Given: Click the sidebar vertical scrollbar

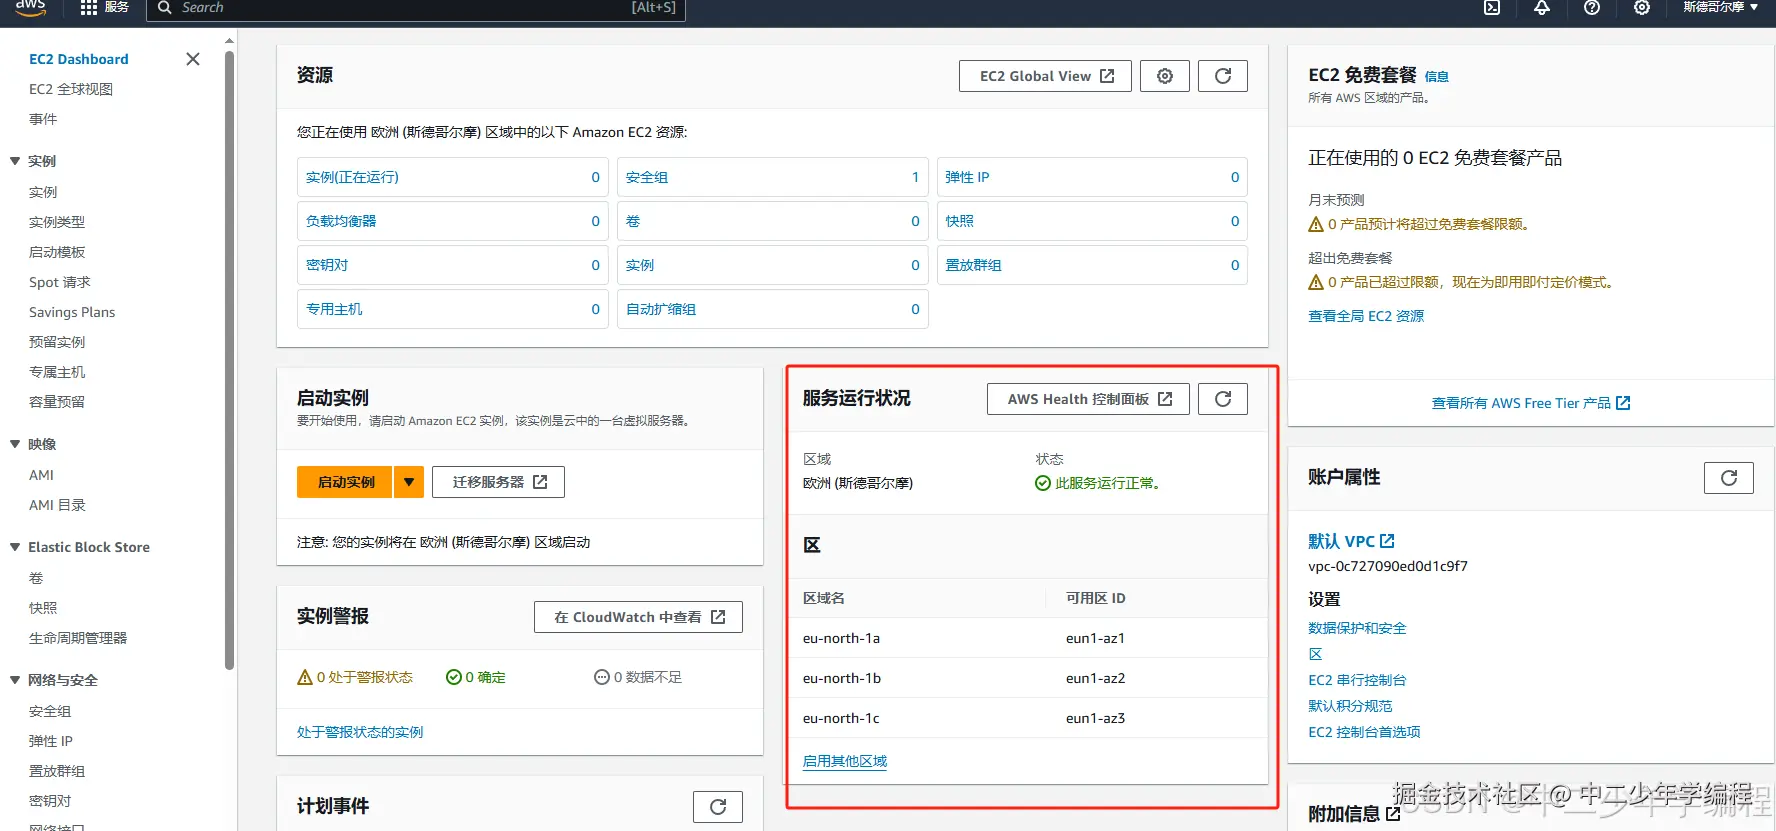Looking at the screenshot, I should coord(230,360).
